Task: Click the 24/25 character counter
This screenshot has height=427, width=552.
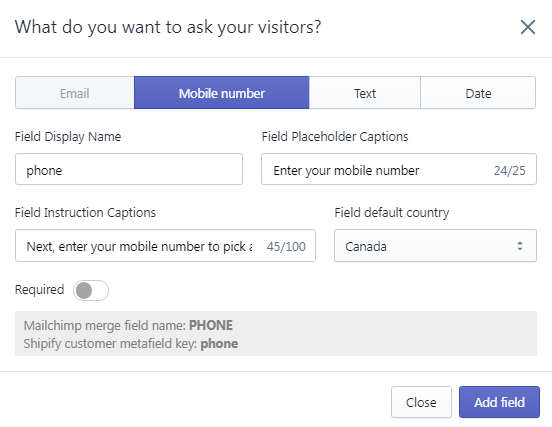Action: 509,170
